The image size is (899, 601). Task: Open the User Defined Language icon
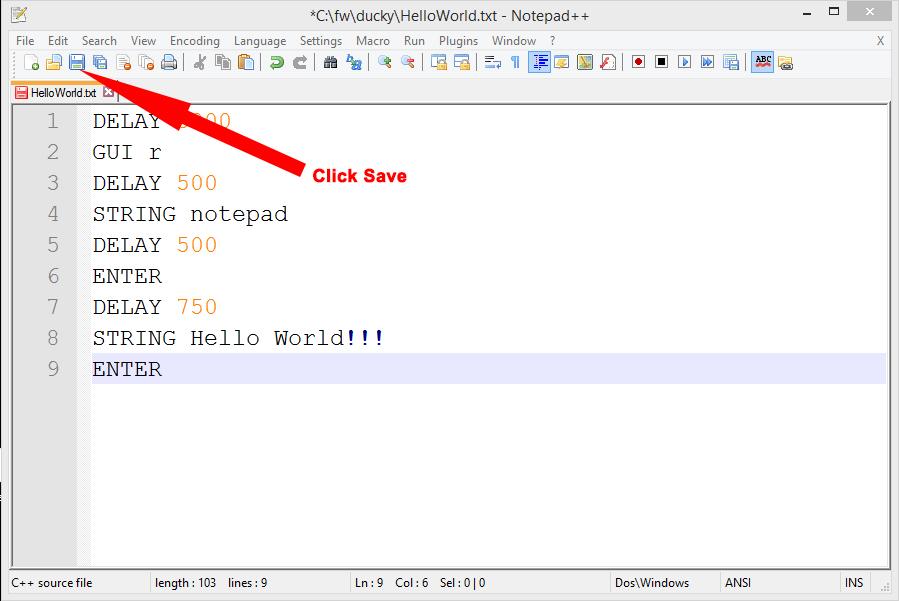[562, 62]
